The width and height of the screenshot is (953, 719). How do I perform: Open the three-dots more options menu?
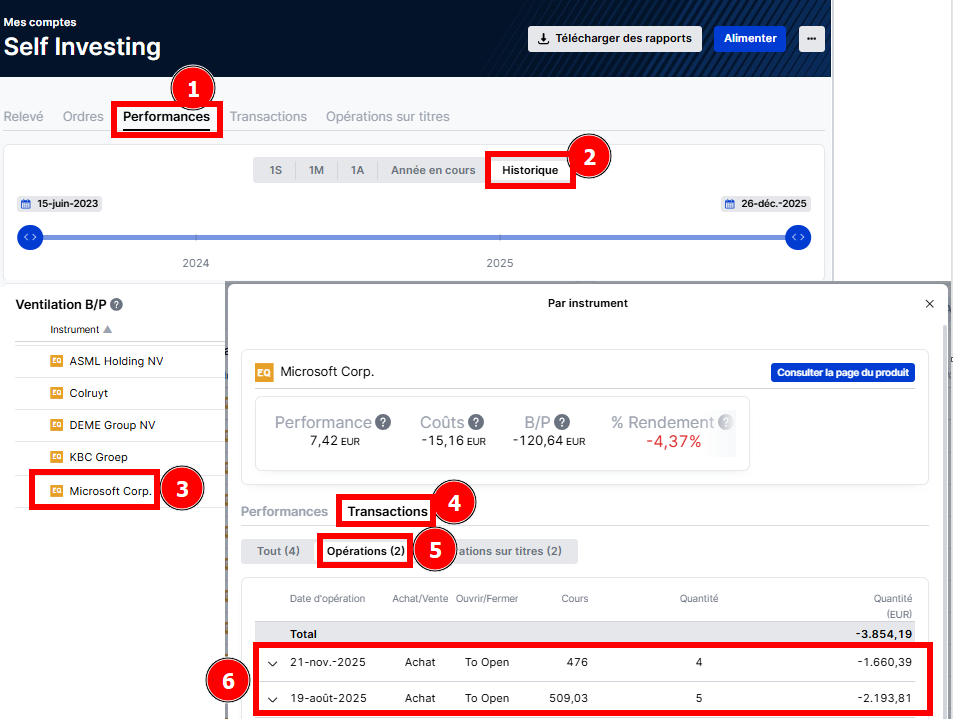811,39
